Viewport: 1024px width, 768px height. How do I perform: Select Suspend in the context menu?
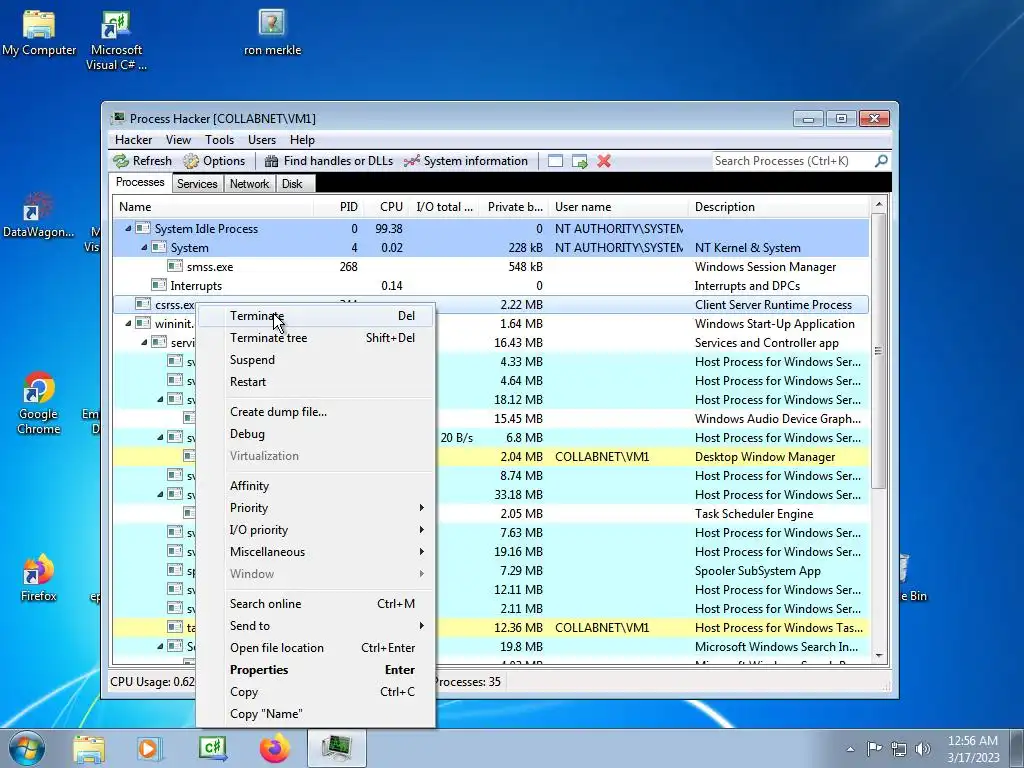pos(316,360)
